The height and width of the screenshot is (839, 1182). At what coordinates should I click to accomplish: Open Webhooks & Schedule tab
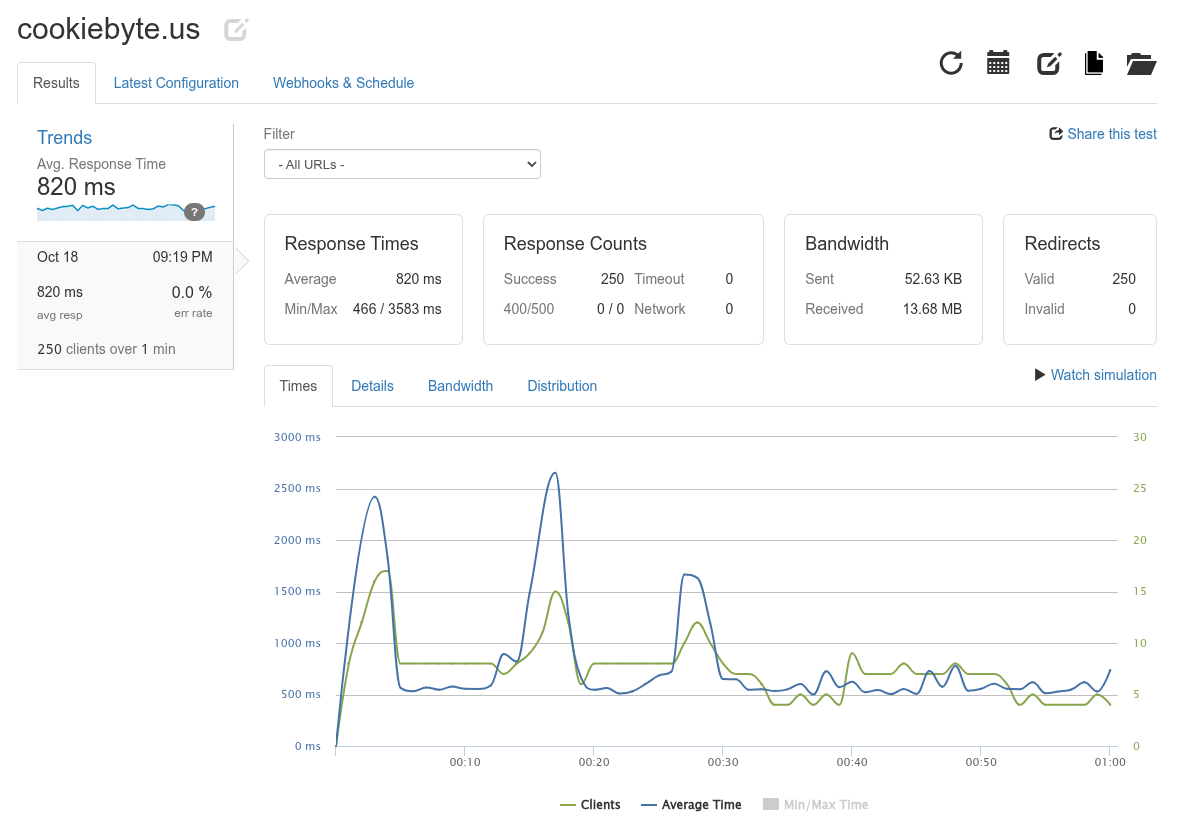pos(343,83)
